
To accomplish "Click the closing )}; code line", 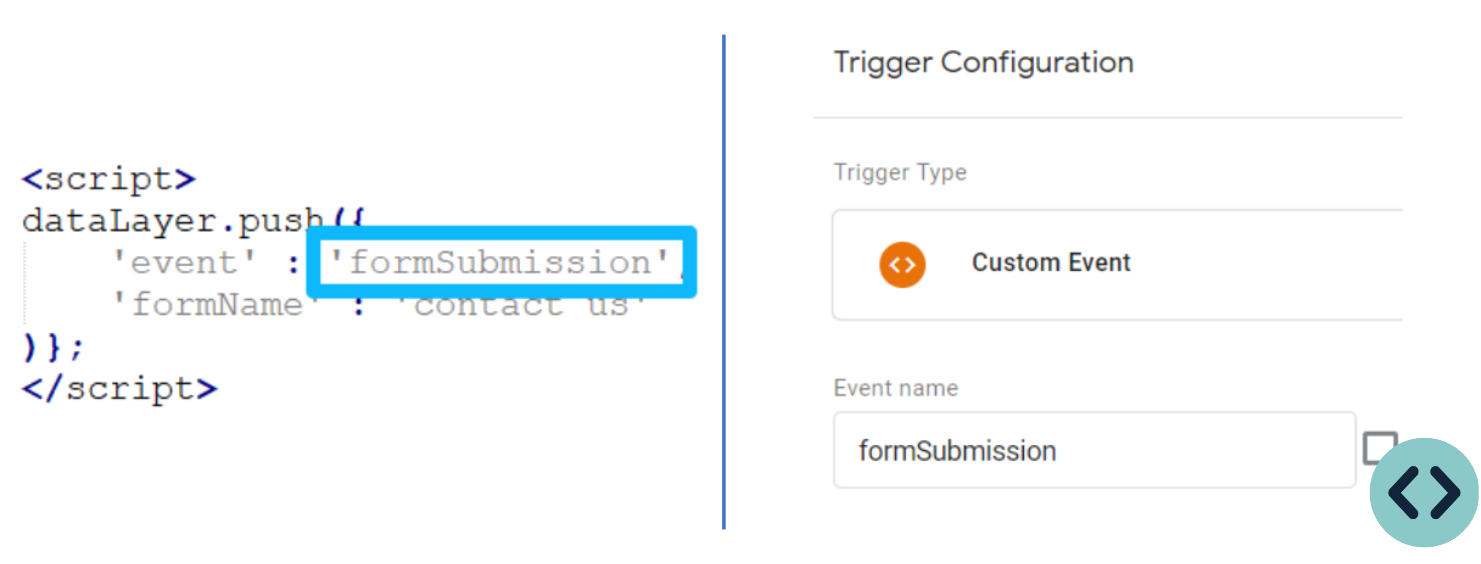I will coord(54,347).
